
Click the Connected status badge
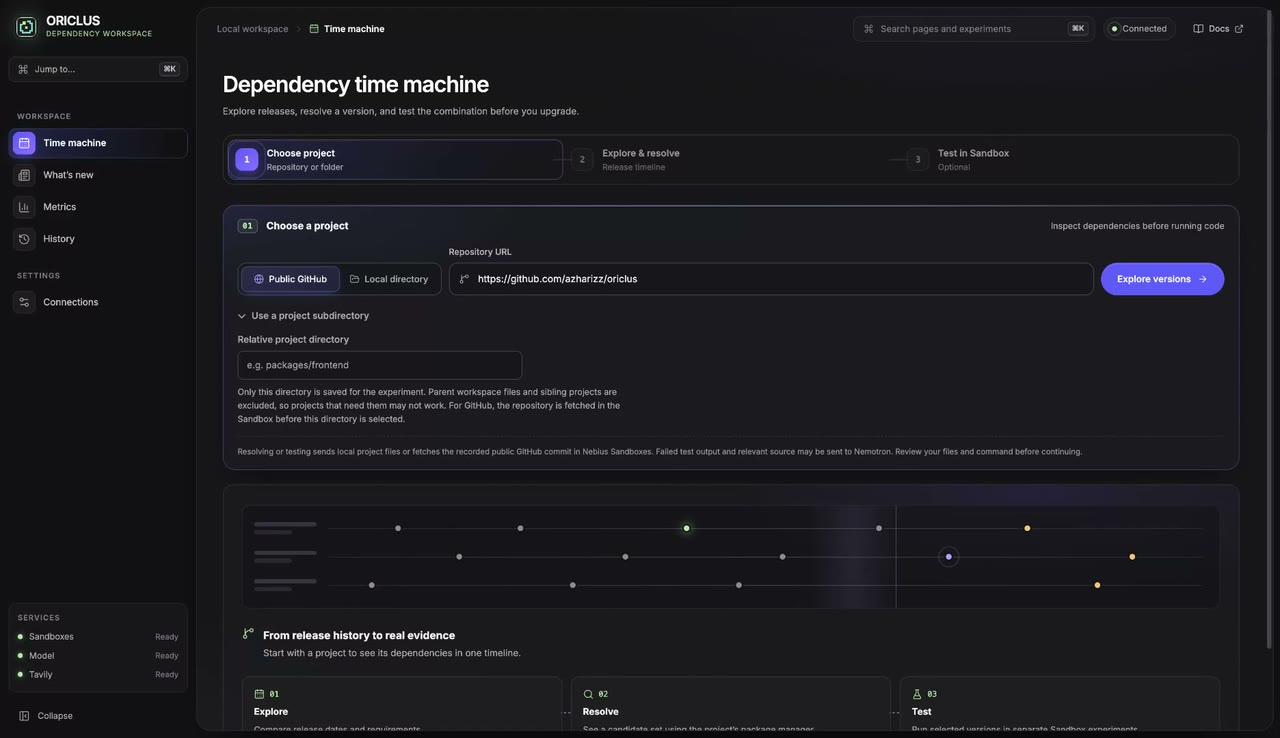(1139, 29)
